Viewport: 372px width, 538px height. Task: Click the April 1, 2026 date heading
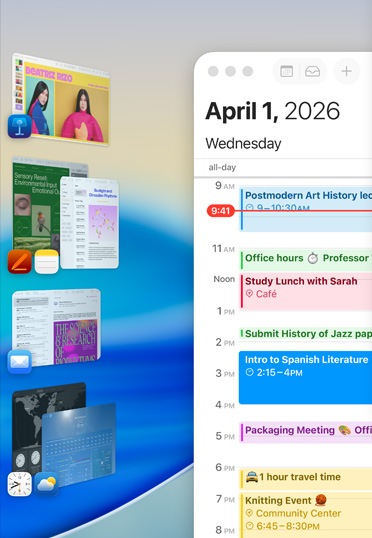[x=272, y=111]
